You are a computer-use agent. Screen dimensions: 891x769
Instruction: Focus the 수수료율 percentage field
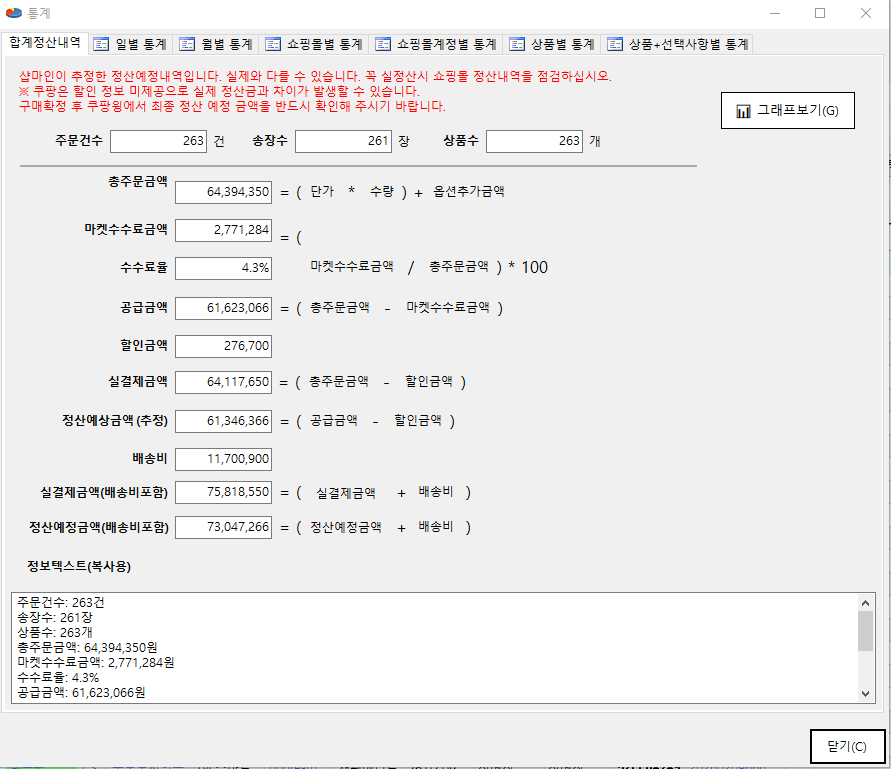pyautogui.click(x=223, y=268)
